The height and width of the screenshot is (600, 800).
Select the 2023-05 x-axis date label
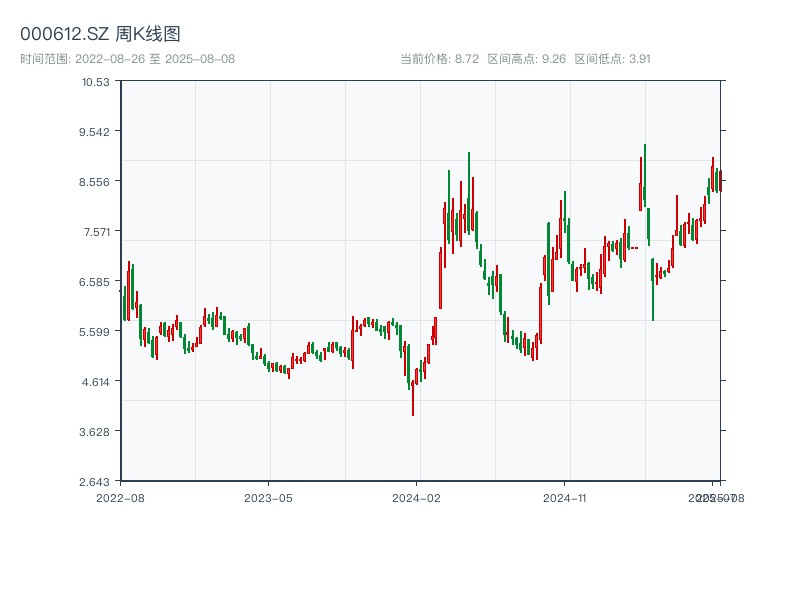tap(269, 497)
